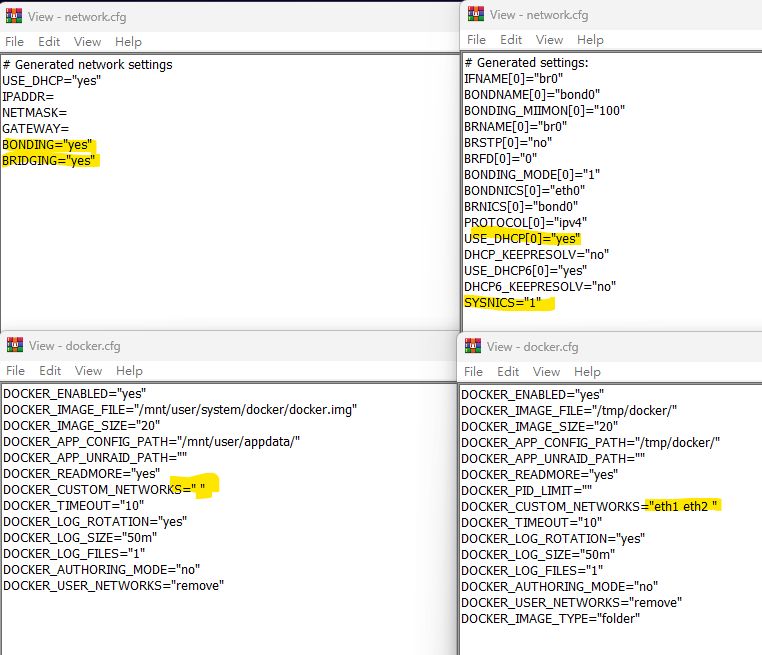This screenshot has width=762, height=655.
Task: Click the BRNAME[0]="br0" line
Action: (x=516, y=127)
